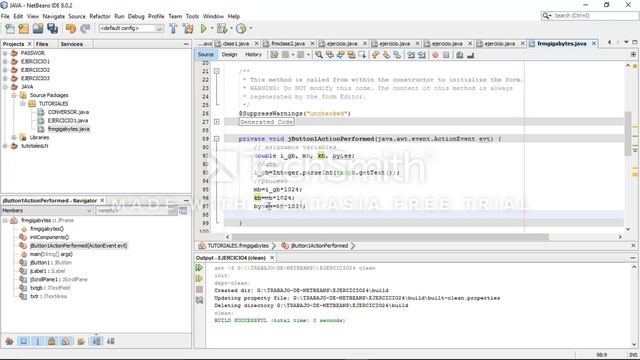This screenshot has width=640, height=360.
Task: Click the Debug Project toolbar icon
Action: click(222, 29)
